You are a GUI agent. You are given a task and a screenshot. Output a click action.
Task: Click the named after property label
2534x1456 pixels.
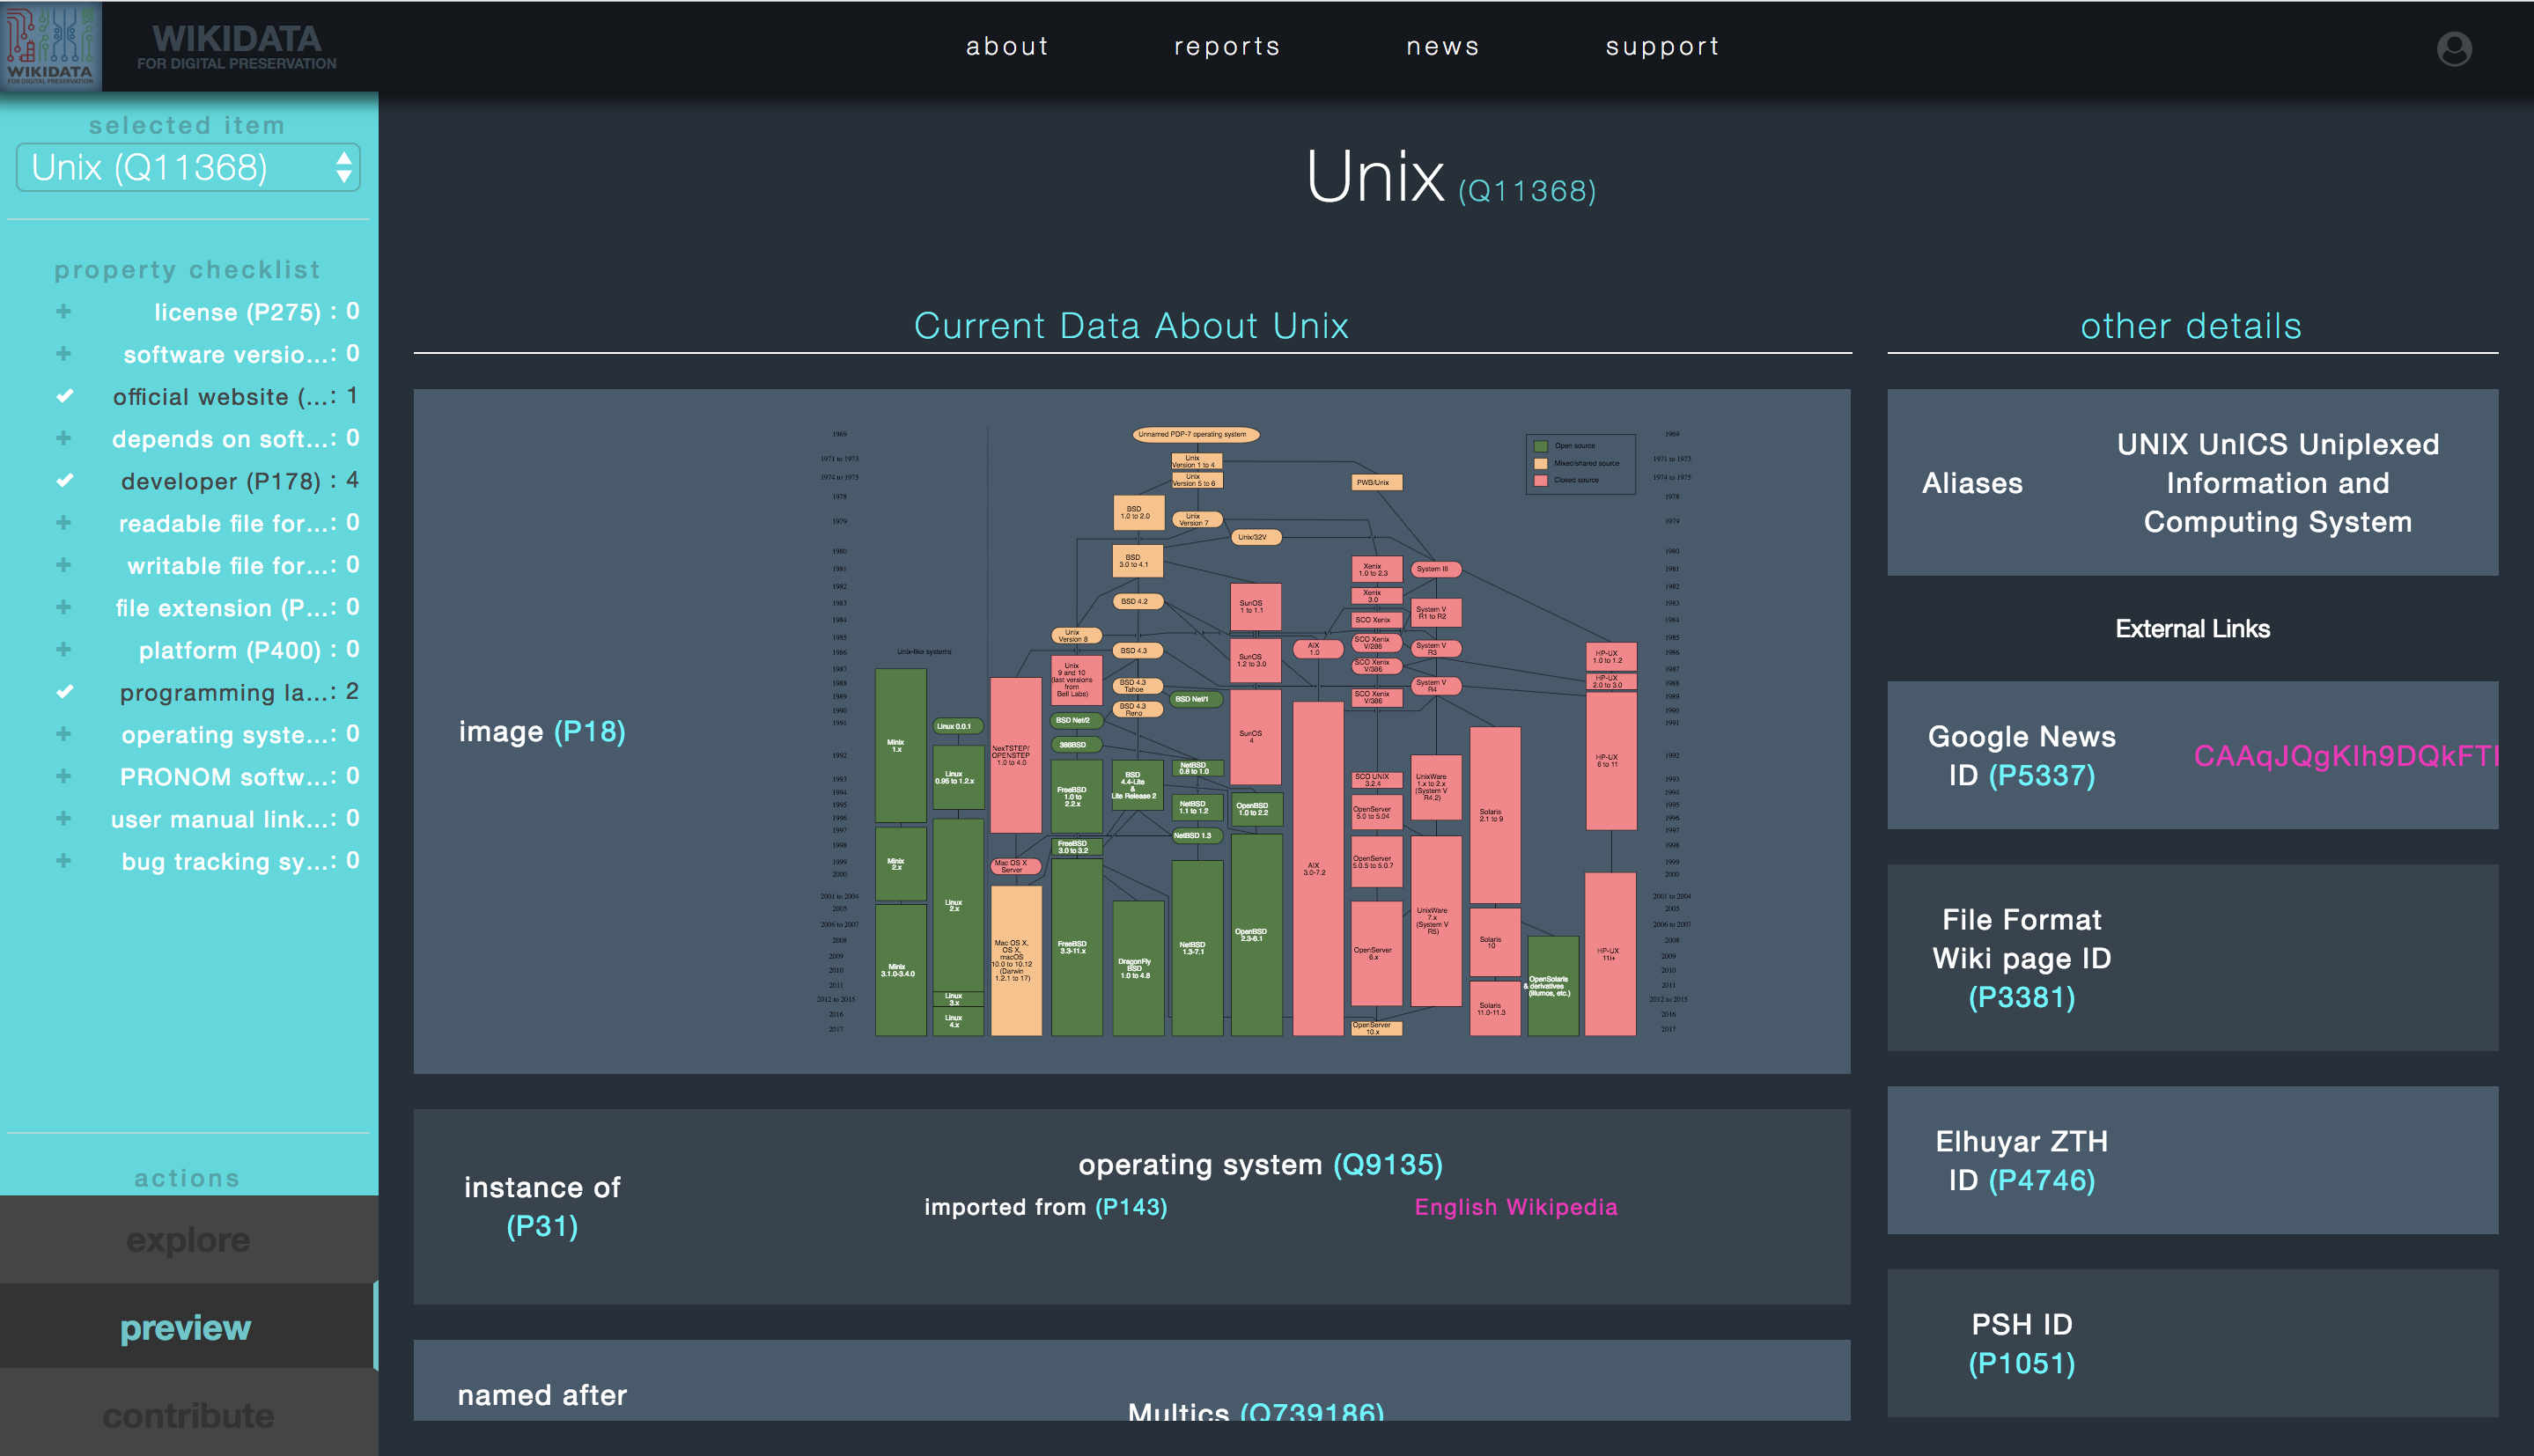(x=542, y=1394)
